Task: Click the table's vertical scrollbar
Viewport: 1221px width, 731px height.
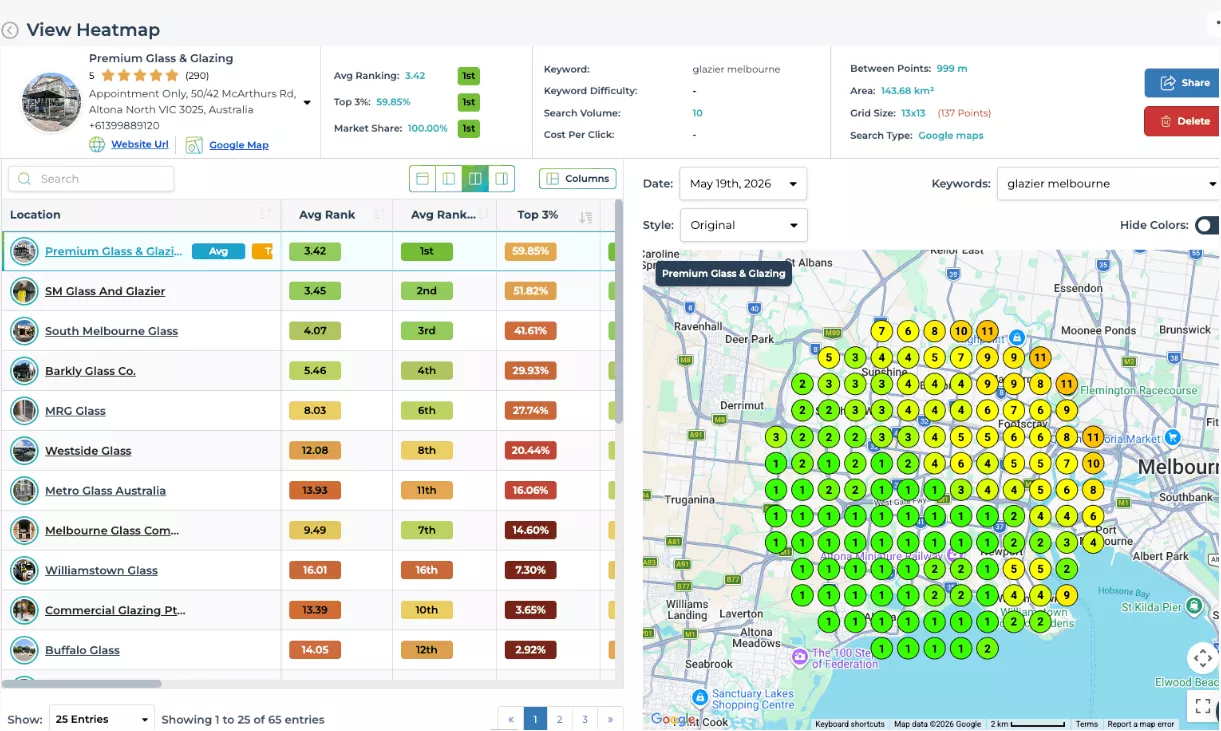Action: [619, 310]
